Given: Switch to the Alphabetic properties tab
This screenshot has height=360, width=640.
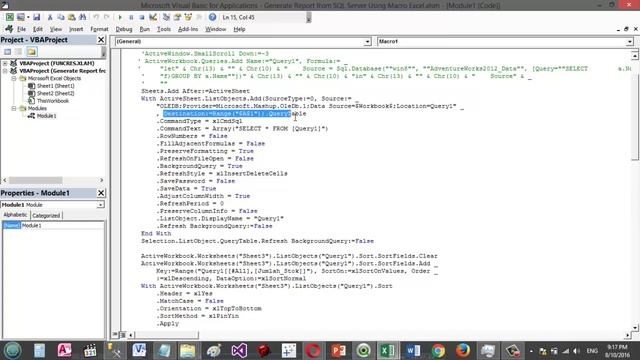Looking at the screenshot, I should coord(15,215).
